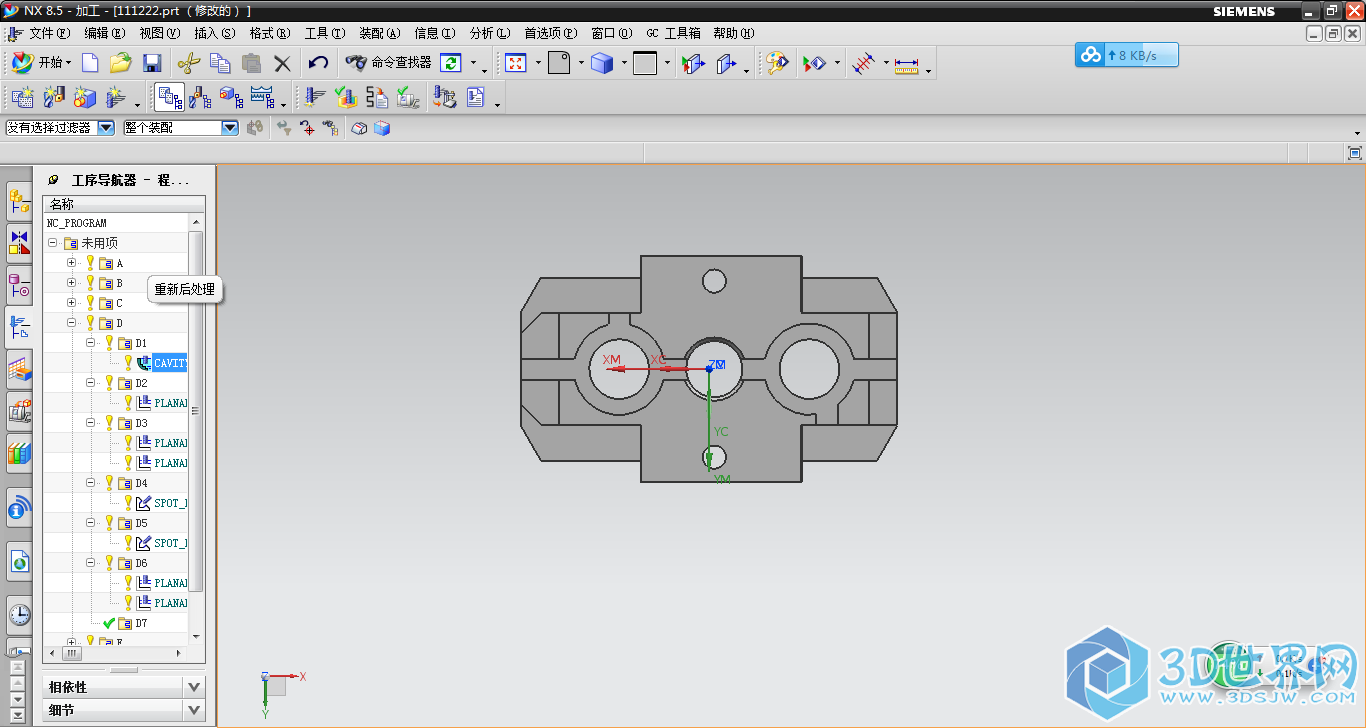Select the PLANAR operation under D2
1366x728 pixels.
[x=170, y=403]
